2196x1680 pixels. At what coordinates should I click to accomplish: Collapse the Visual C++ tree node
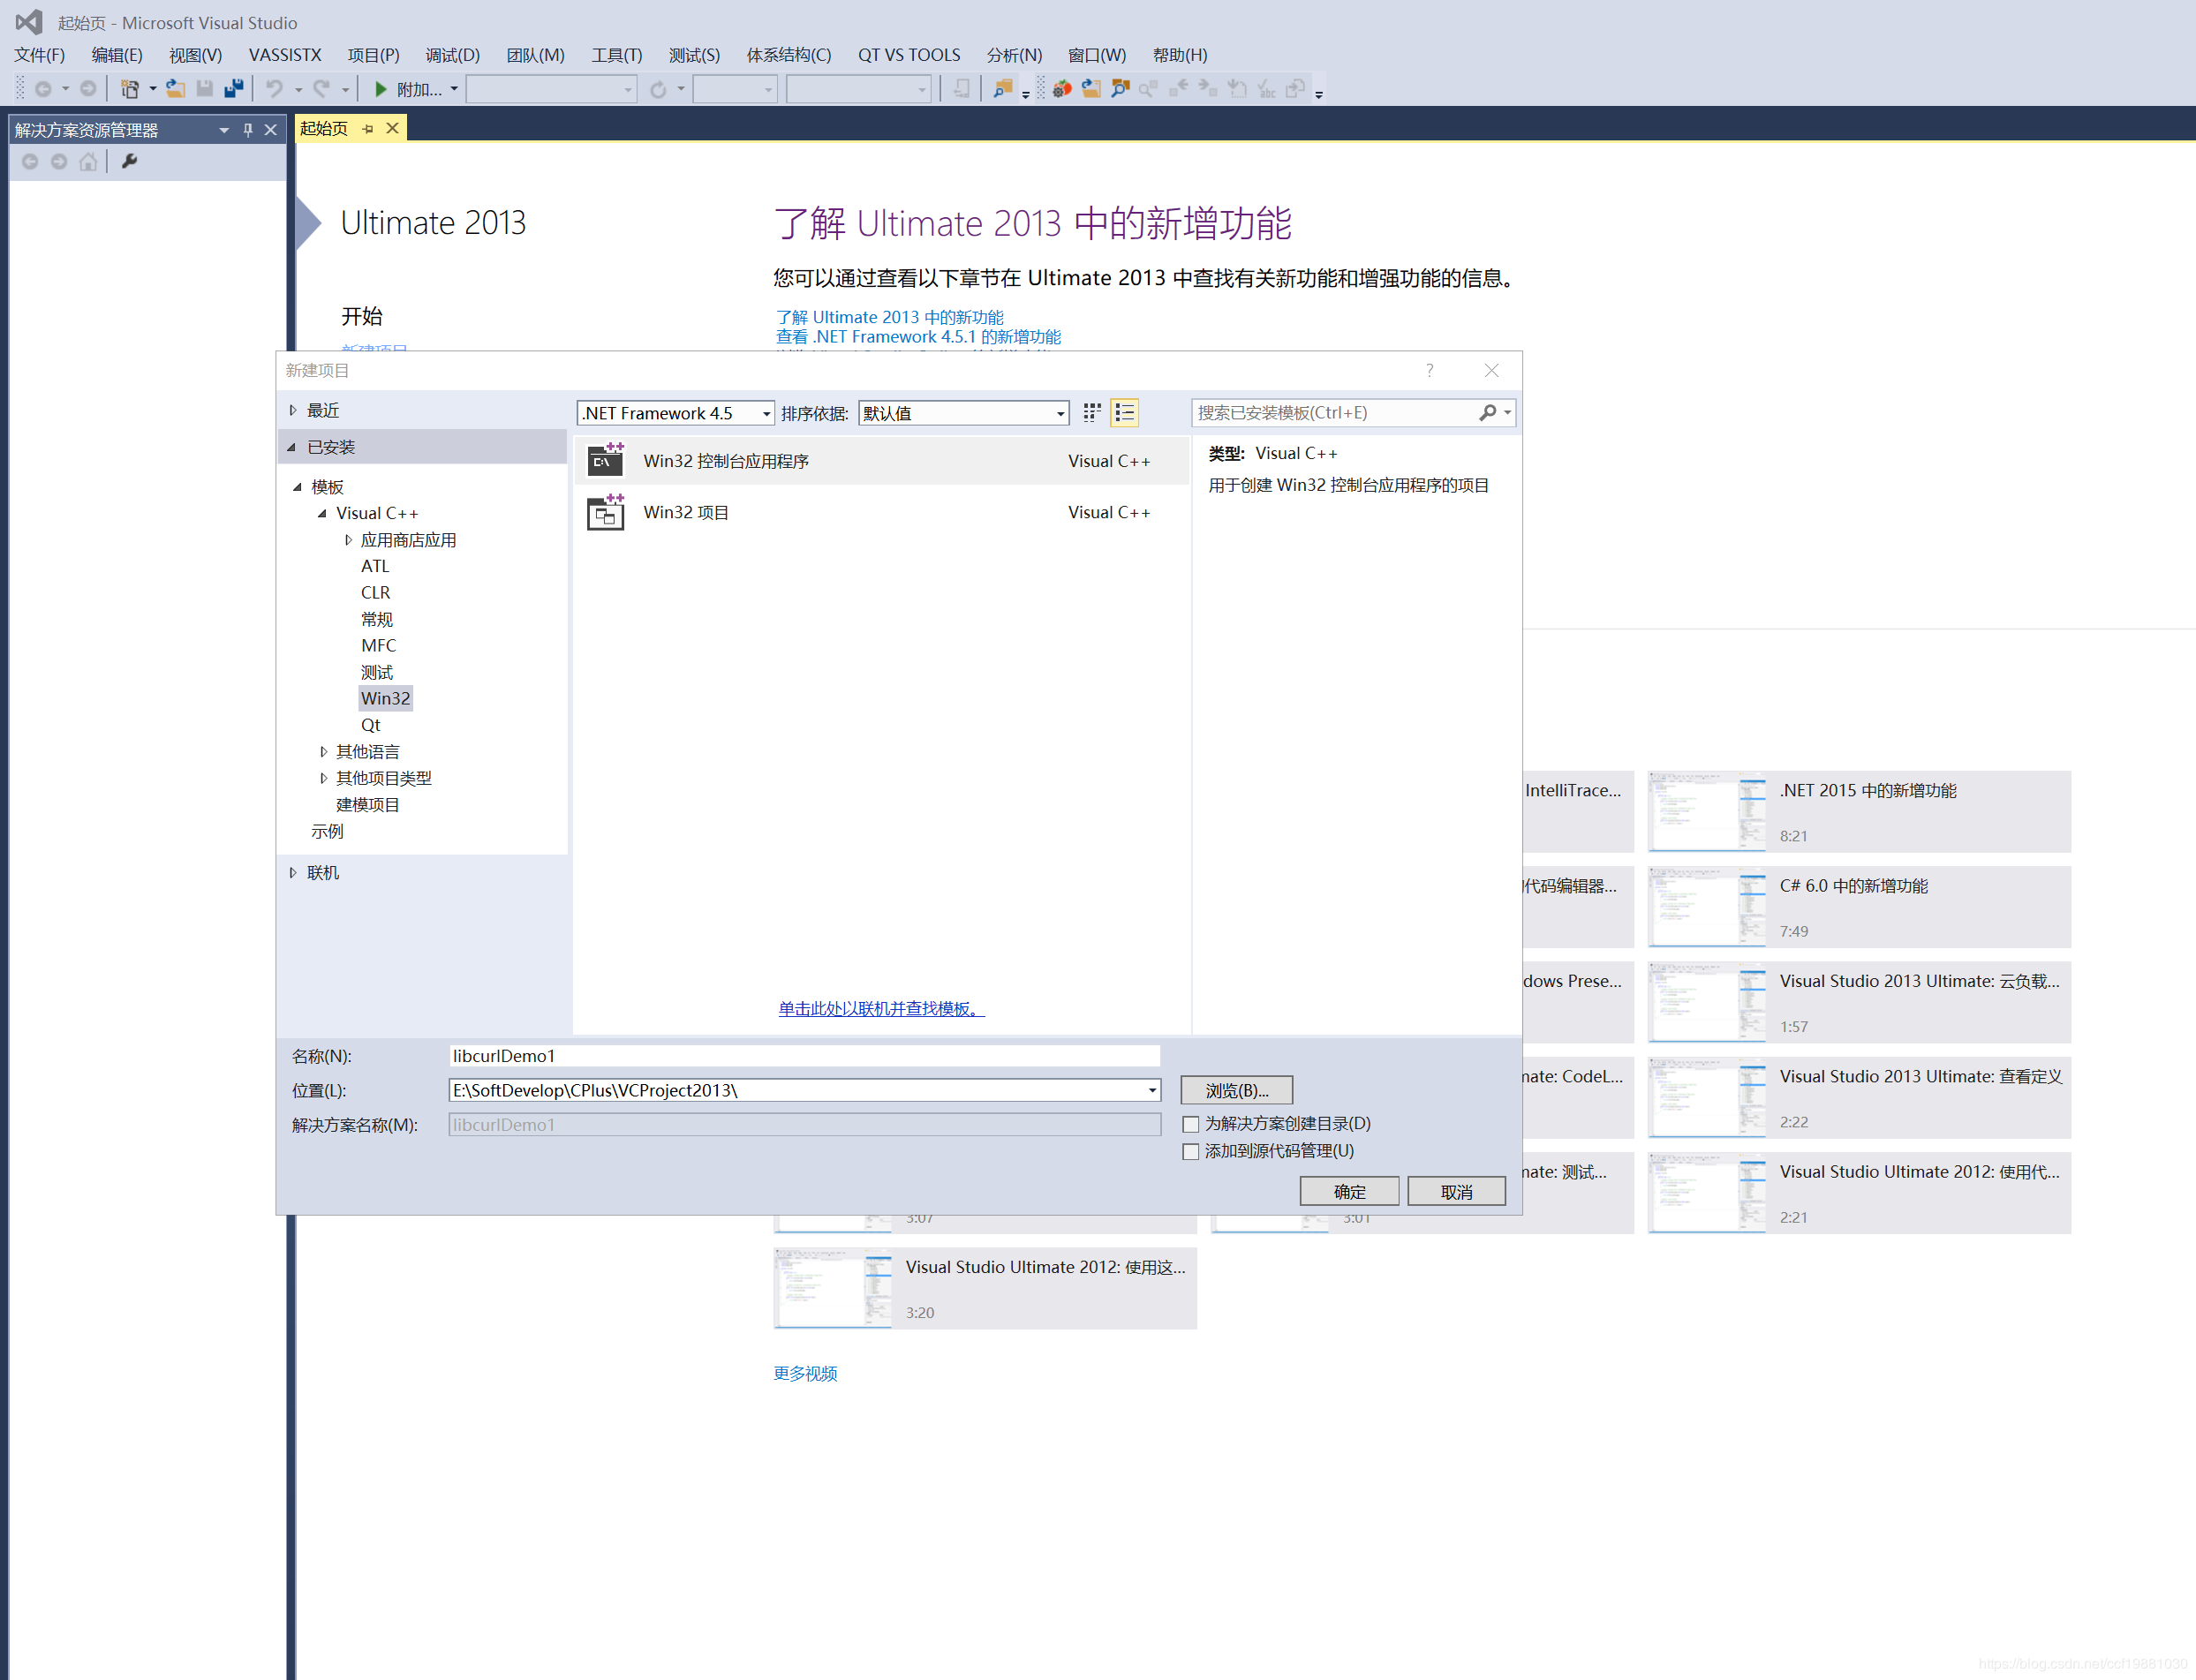point(322,513)
